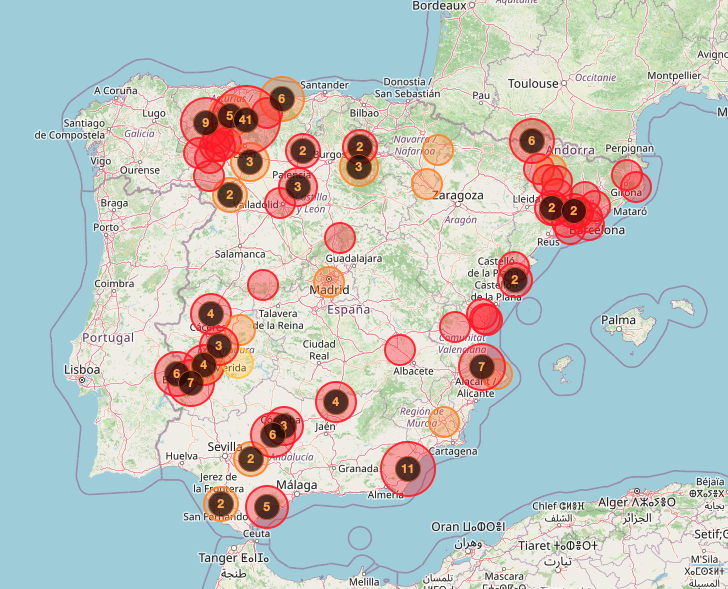Click the 3 cluster over Córdoba
The image size is (728, 589).
click(x=284, y=426)
